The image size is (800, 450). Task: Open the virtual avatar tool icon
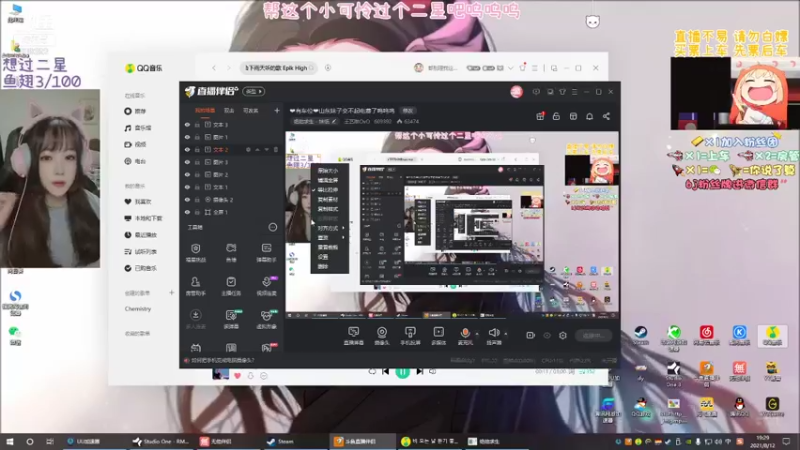(266, 319)
